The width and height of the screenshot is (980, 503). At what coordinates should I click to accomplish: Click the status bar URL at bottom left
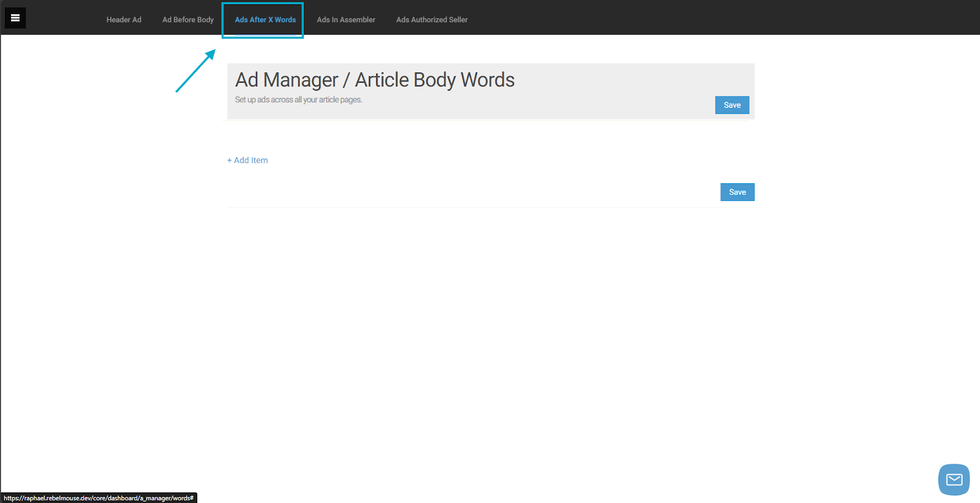tap(98, 497)
